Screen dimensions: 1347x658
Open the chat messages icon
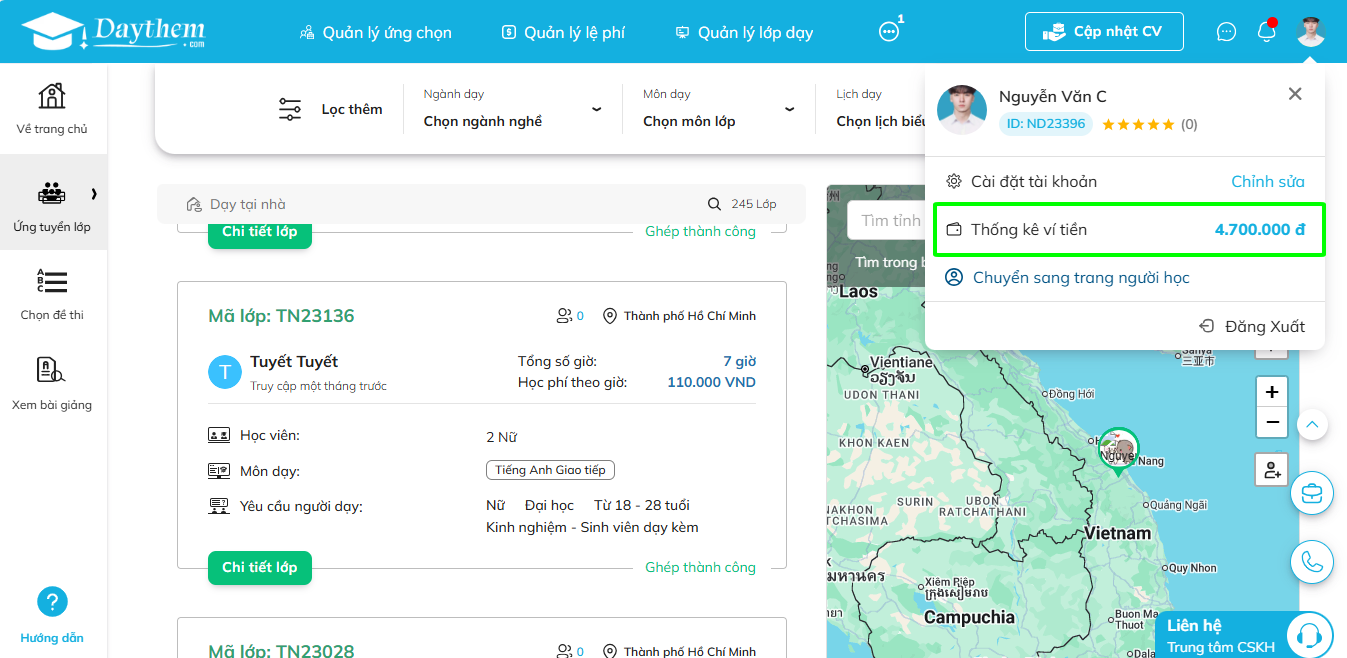point(1226,32)
